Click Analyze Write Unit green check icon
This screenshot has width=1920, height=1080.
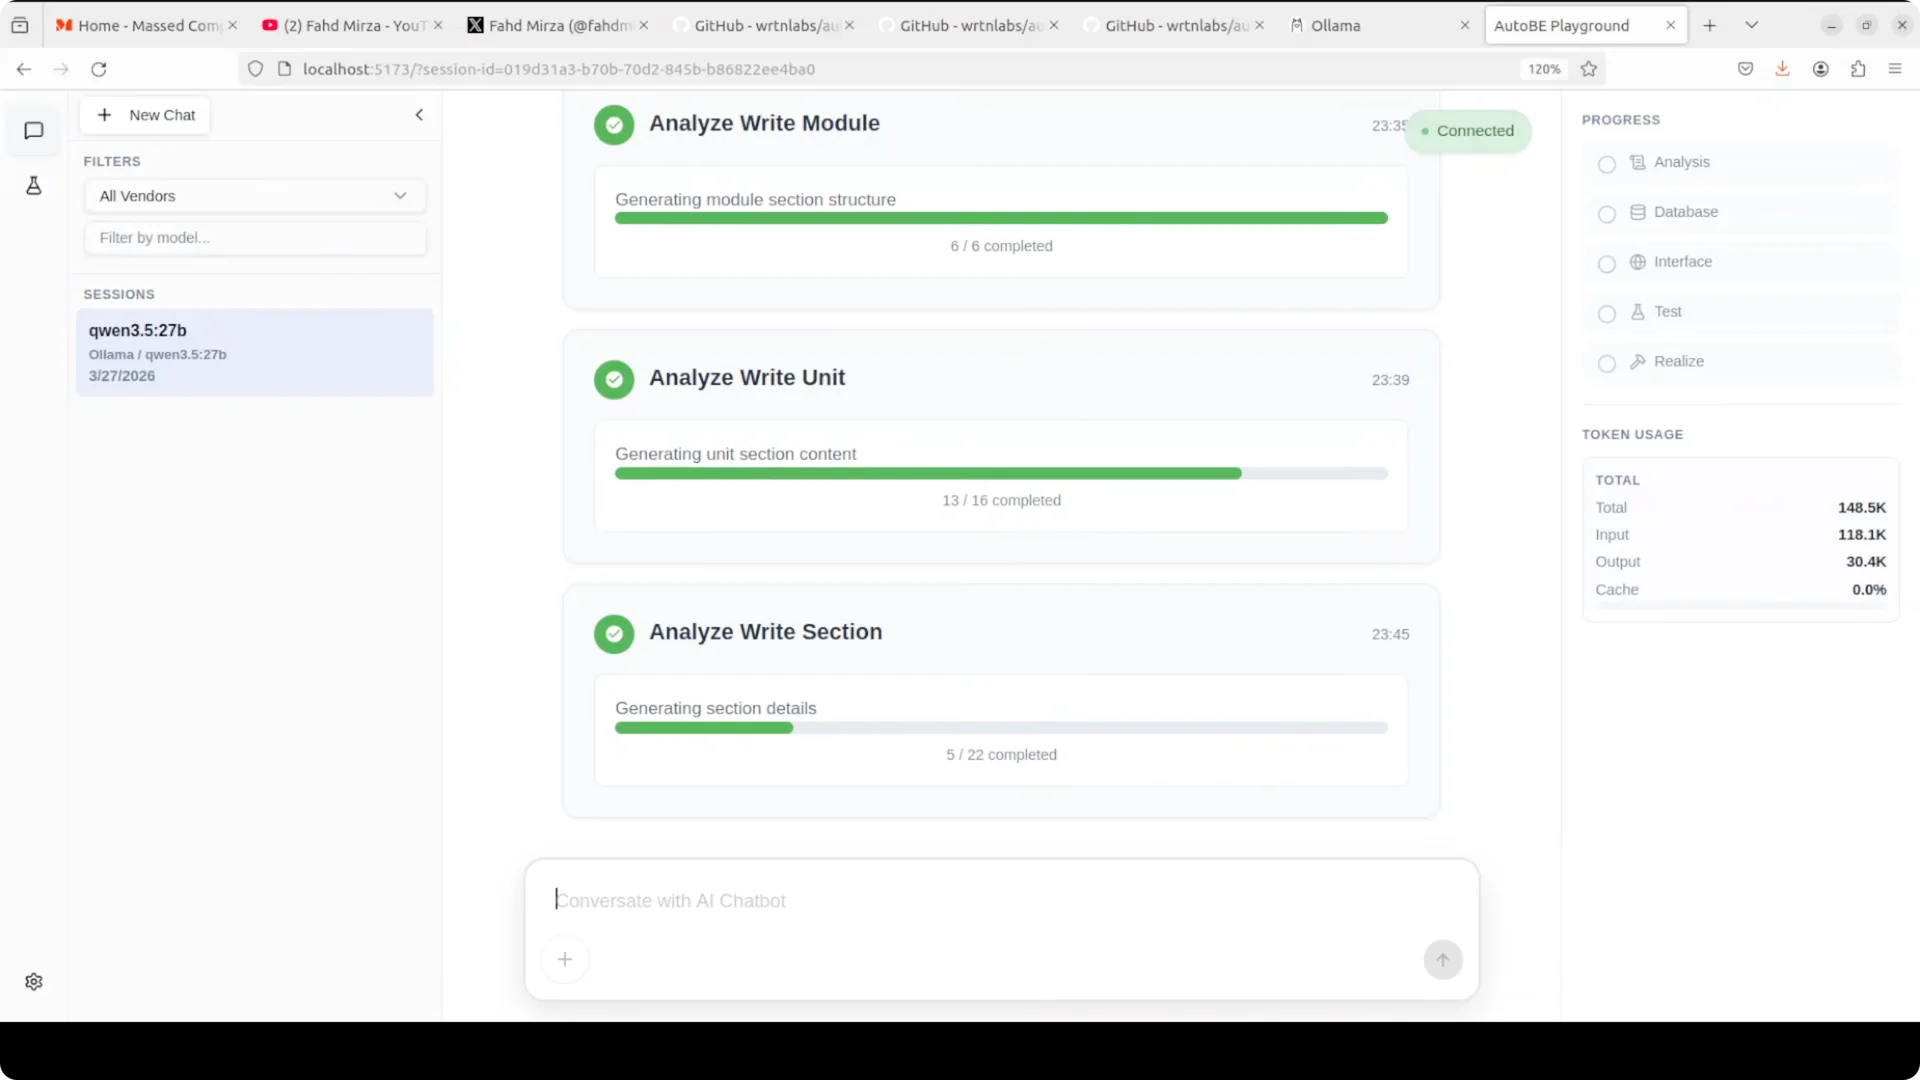(614, 380)
